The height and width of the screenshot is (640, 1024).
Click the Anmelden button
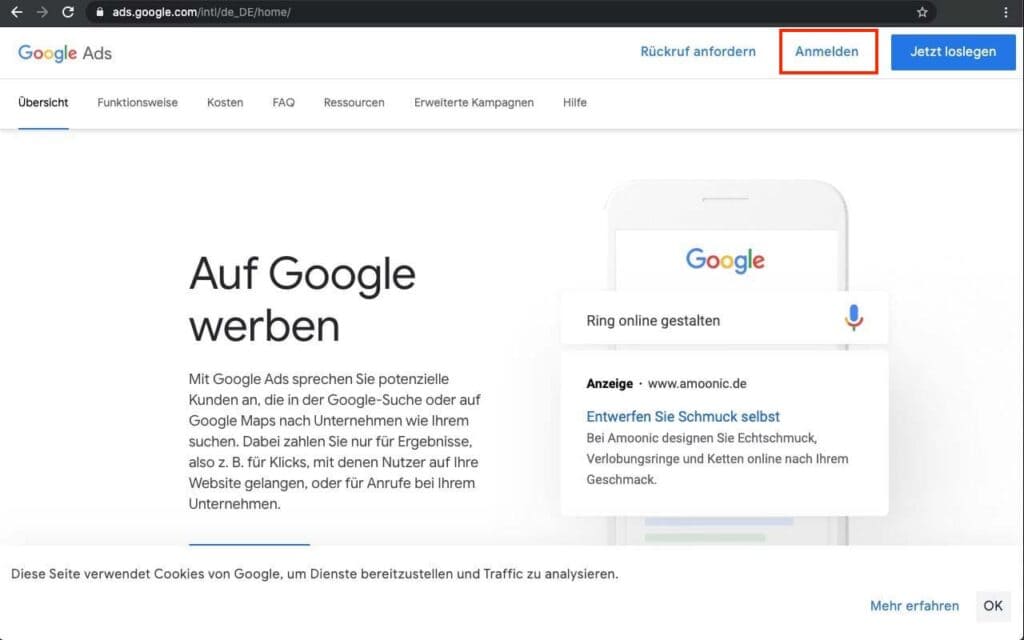[828, 51]
